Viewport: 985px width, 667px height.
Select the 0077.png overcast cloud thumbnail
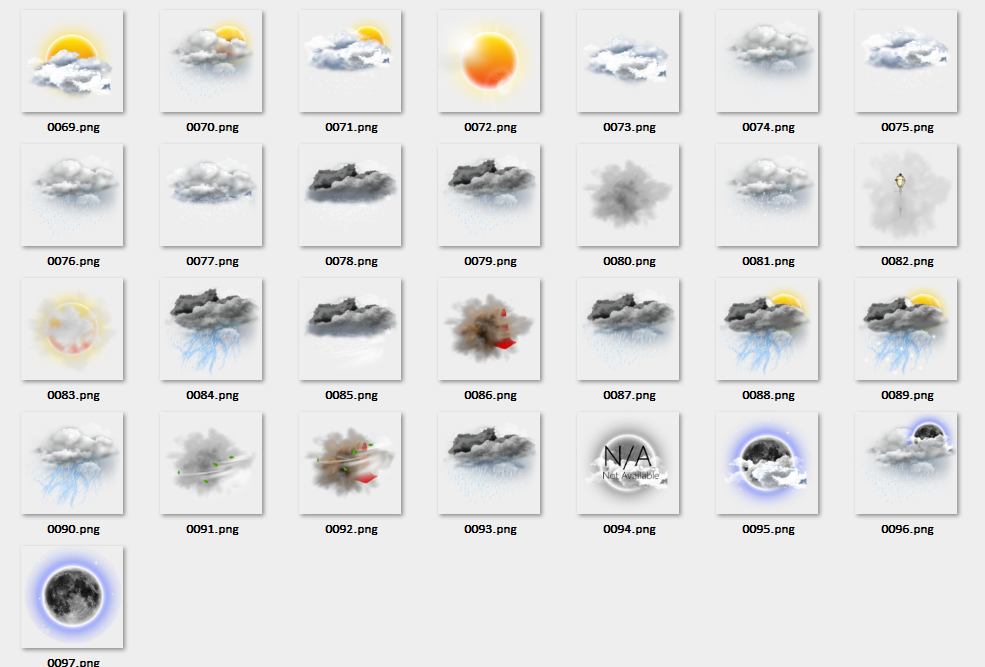[211, 195]
